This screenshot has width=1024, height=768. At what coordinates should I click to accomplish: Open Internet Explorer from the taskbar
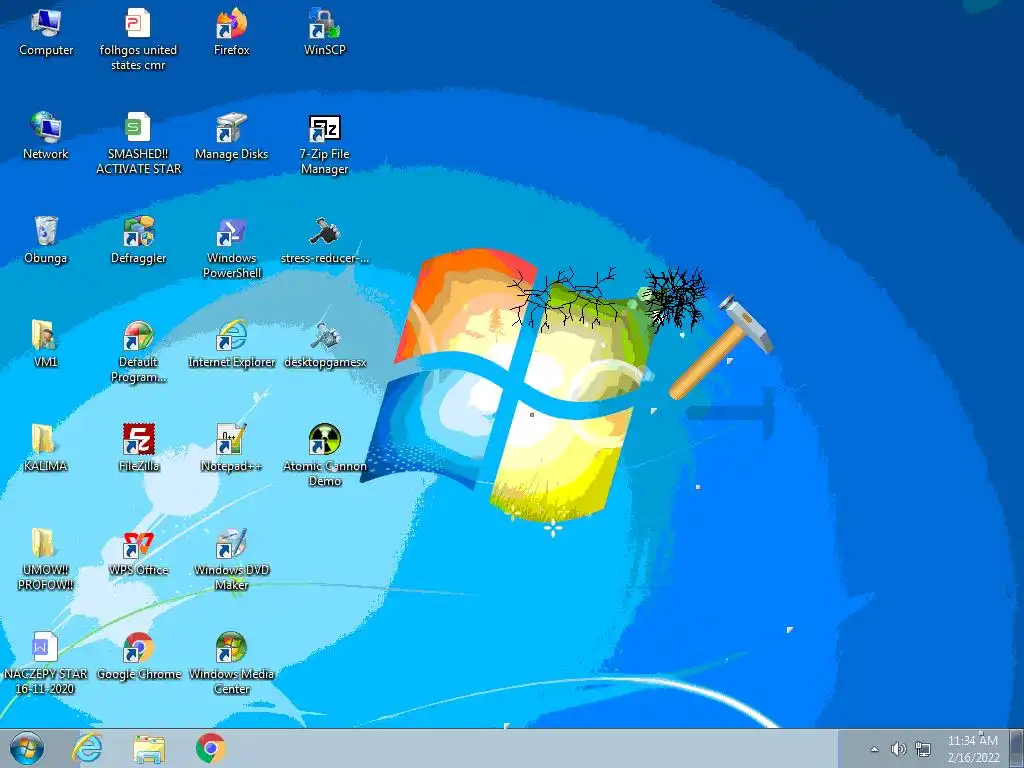[88, 748]
